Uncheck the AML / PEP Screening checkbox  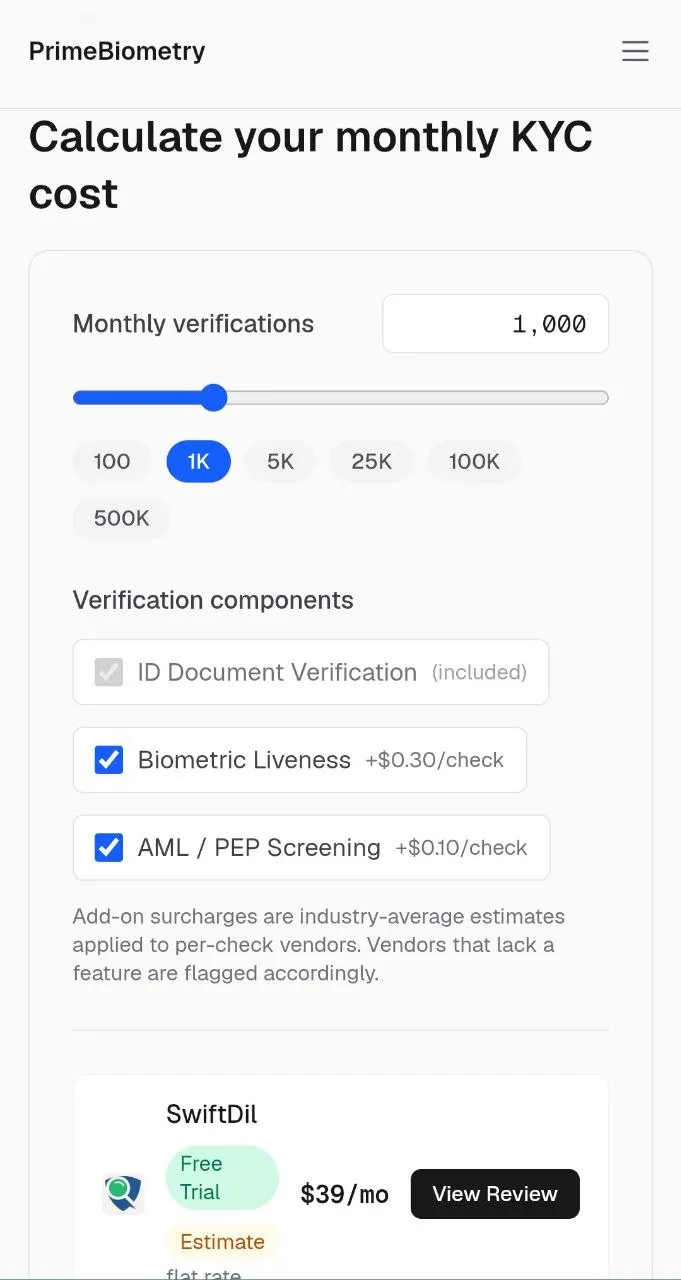(109, 848)
